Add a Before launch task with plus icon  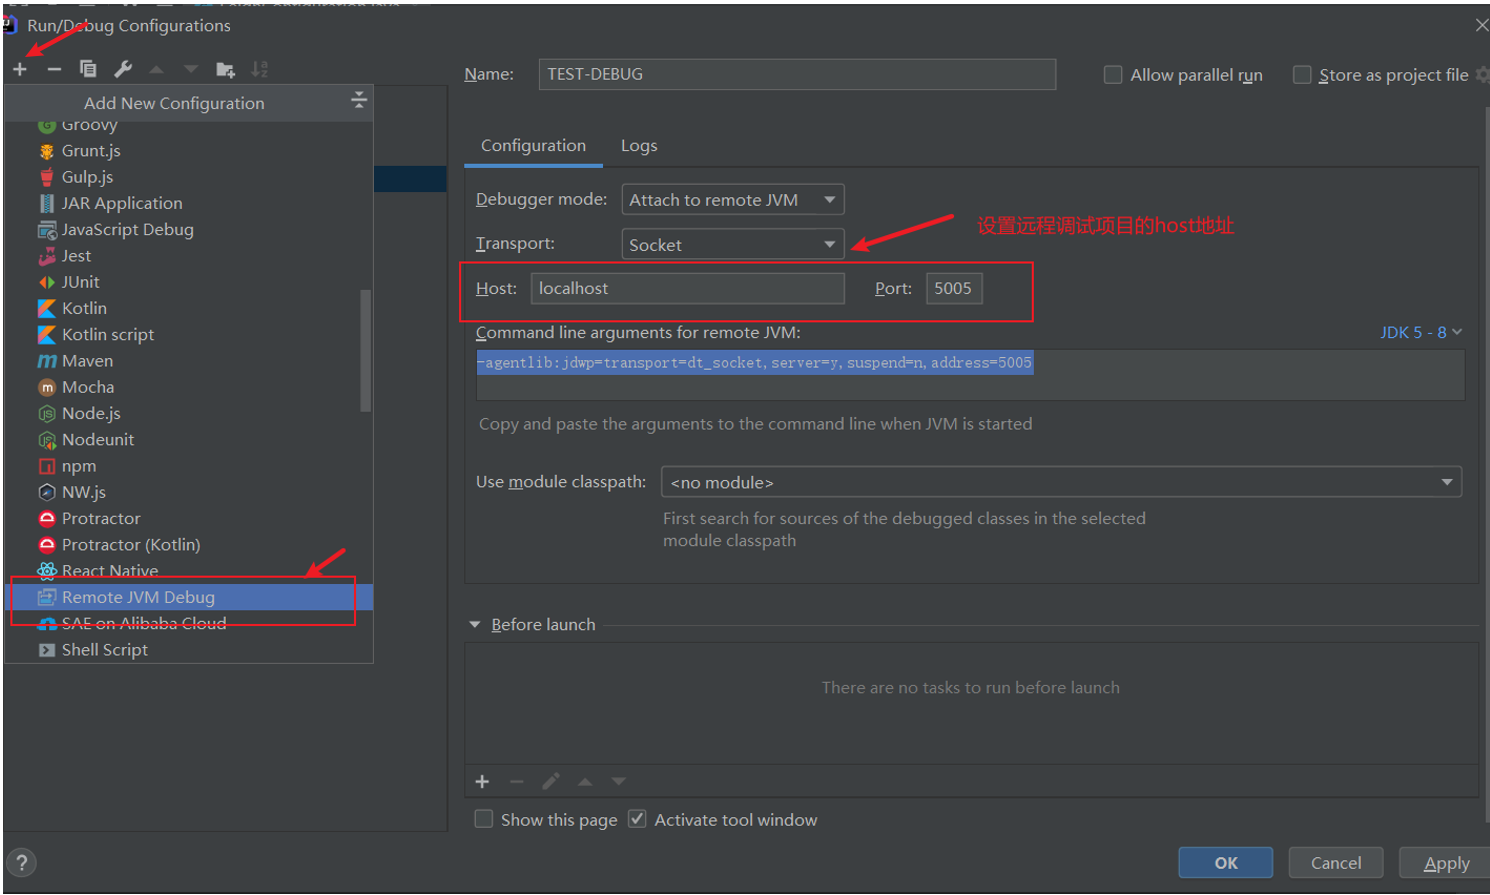[482, 781]
